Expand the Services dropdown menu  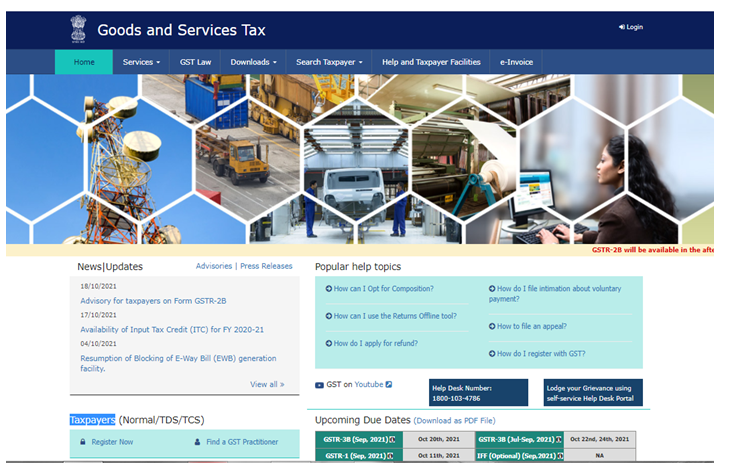pos(141,62)
